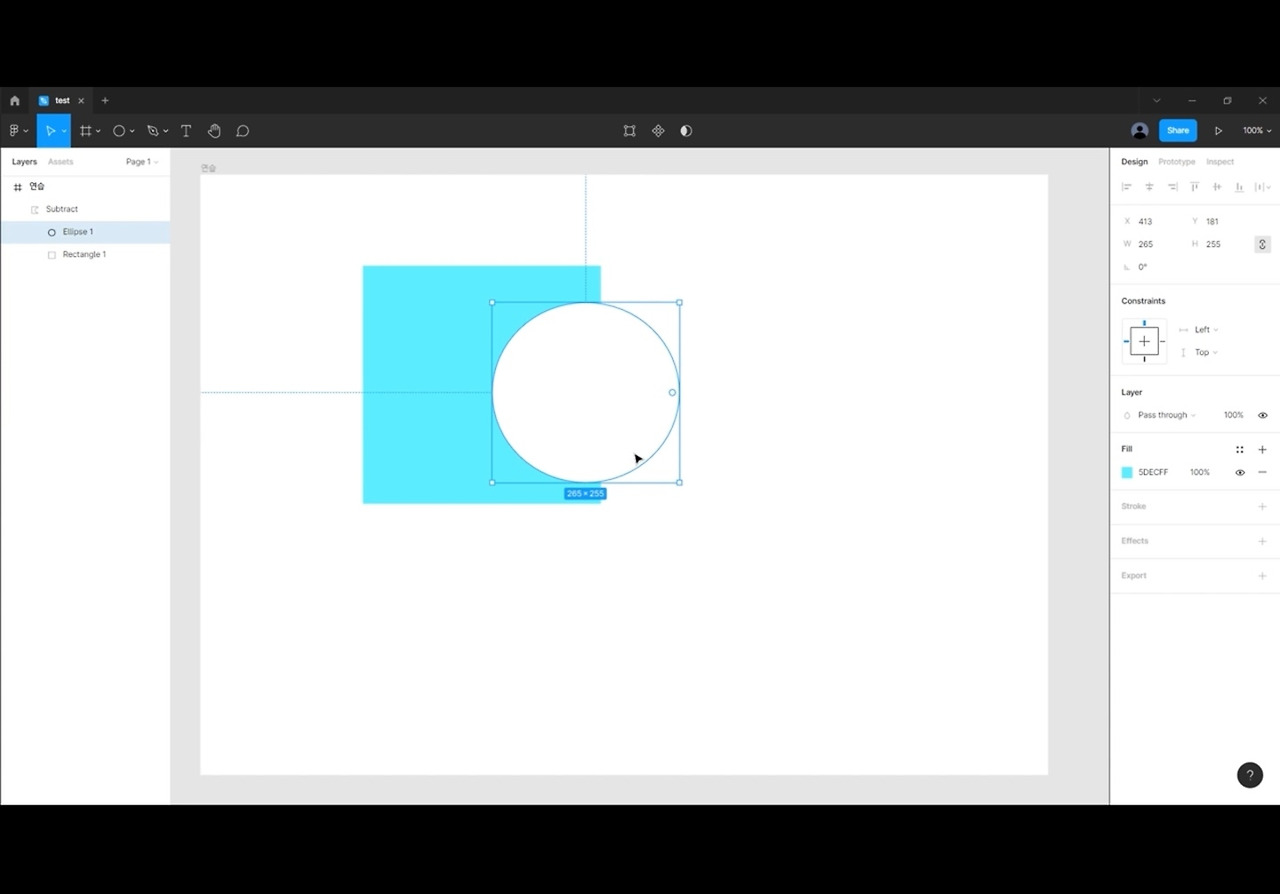Close the test file tab
This screenshot has height=894, width=1280.
tap(81, 101)
